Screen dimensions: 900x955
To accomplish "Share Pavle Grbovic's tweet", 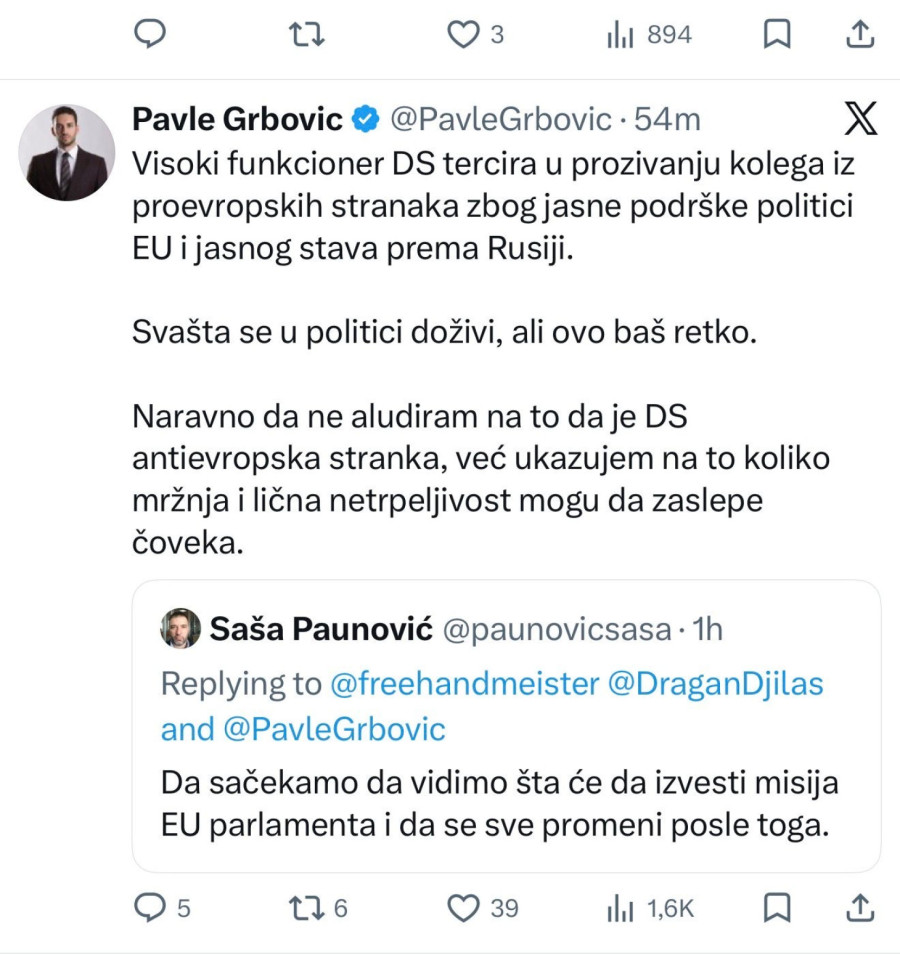I will 860,33.
